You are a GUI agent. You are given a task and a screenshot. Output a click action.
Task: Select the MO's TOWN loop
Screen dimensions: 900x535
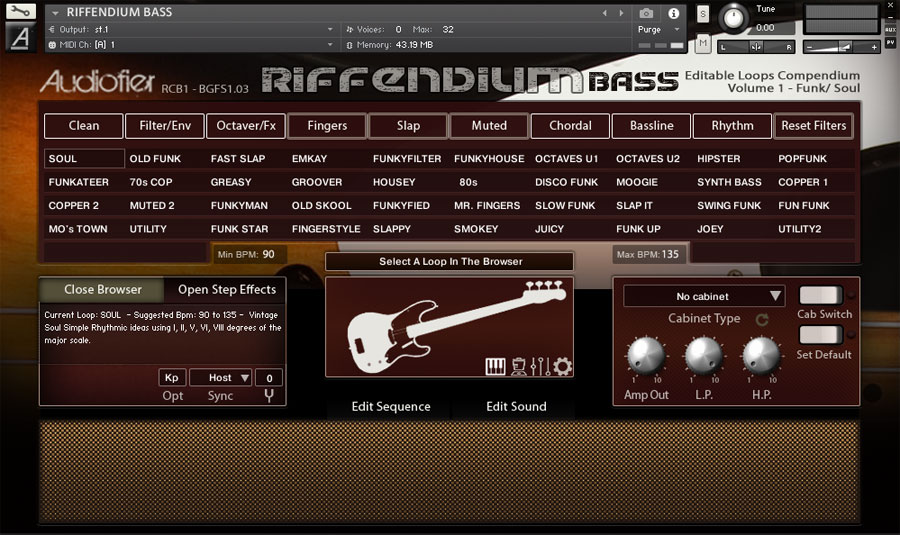pos(77,229)
